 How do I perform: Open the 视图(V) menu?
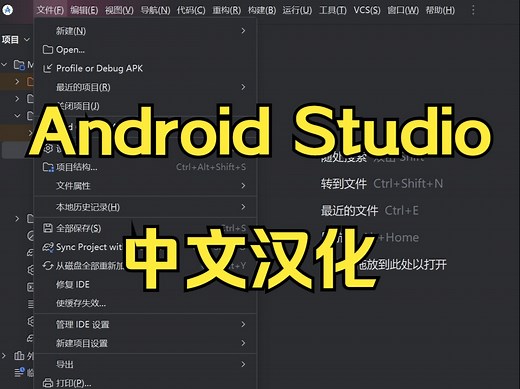(x=119, y=10)
